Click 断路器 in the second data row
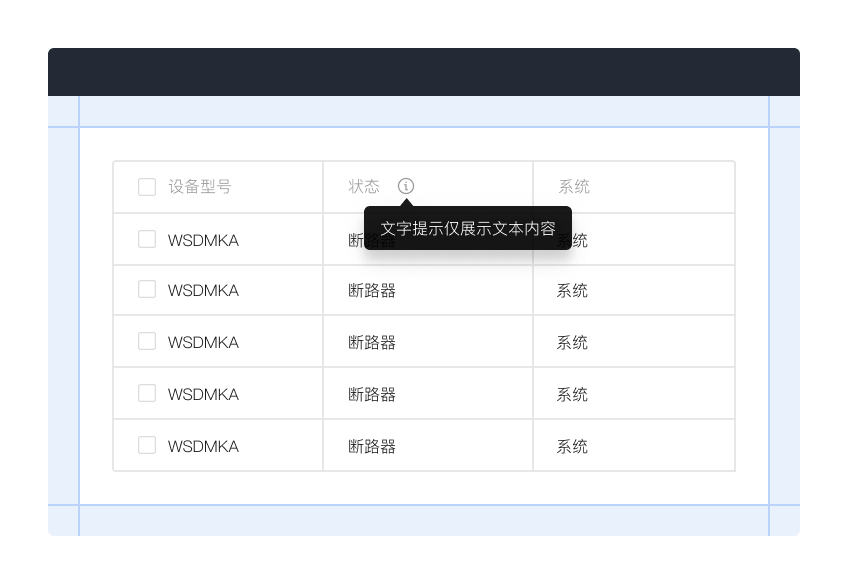Viewport: 848px width, 584px height. 372,290
